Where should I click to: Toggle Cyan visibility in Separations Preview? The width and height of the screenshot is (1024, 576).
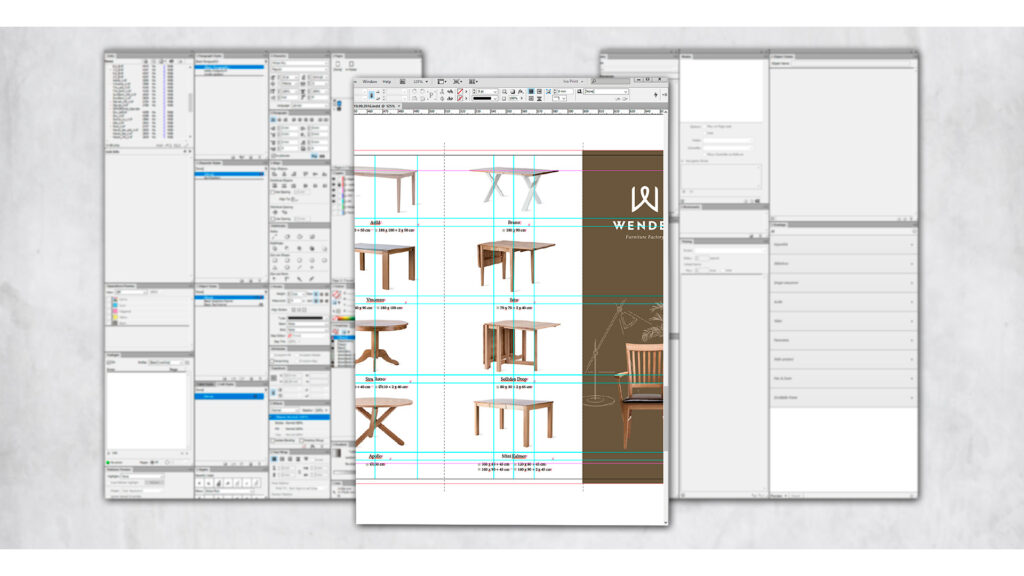(x=108, y=306)
